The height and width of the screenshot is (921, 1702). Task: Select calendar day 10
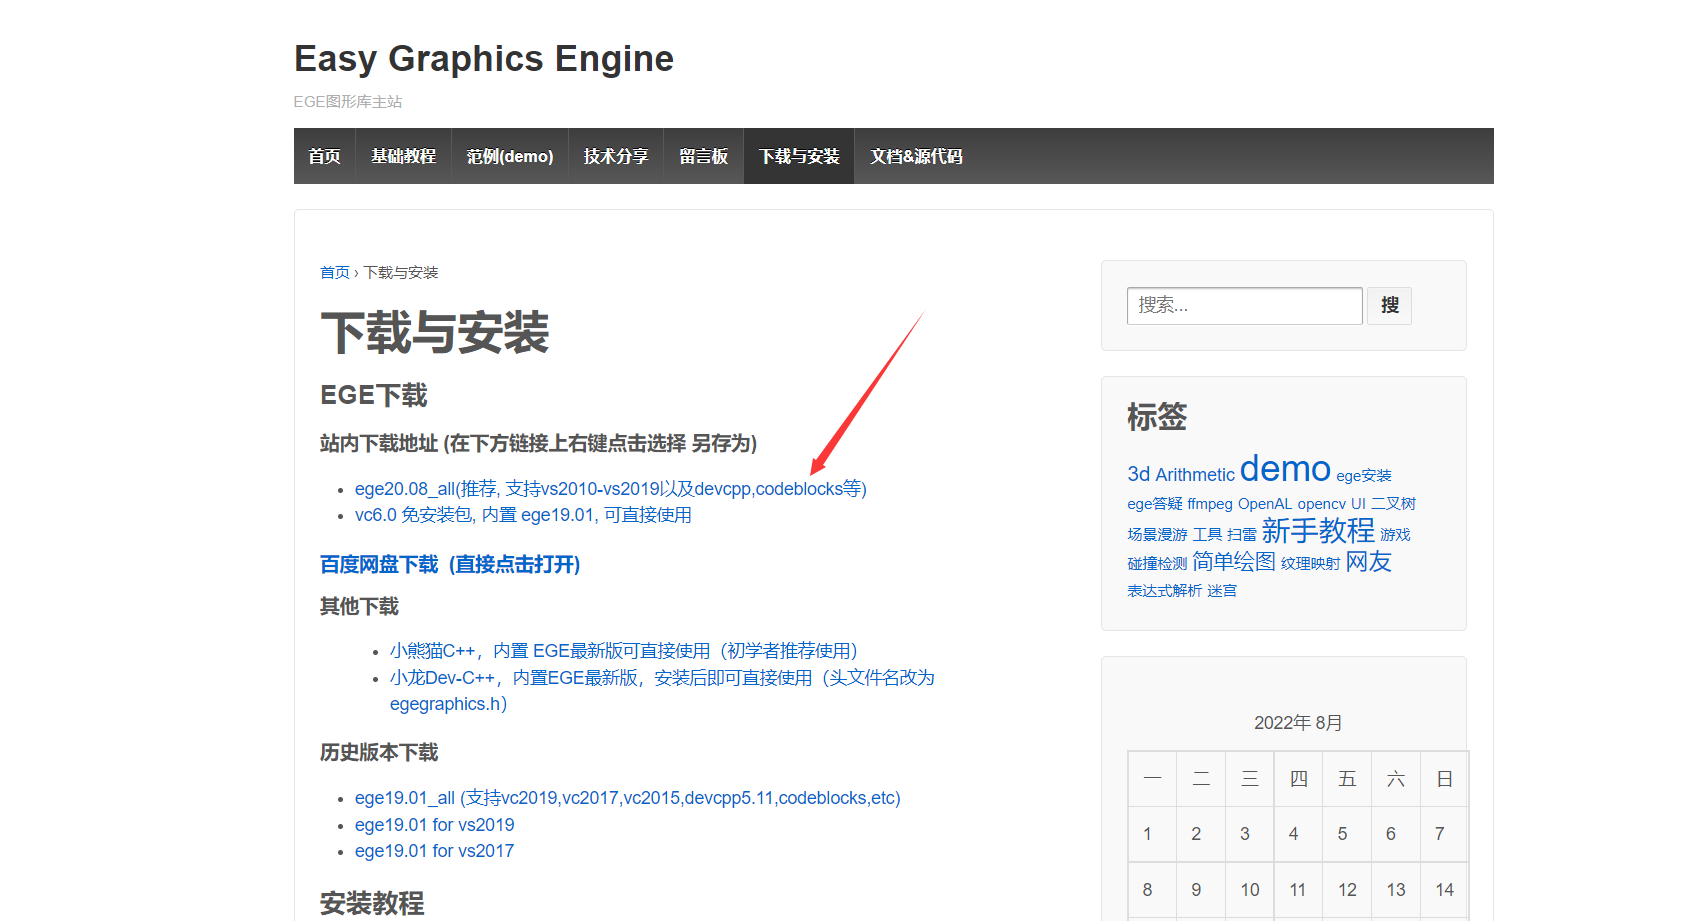tap(1250, 890)
